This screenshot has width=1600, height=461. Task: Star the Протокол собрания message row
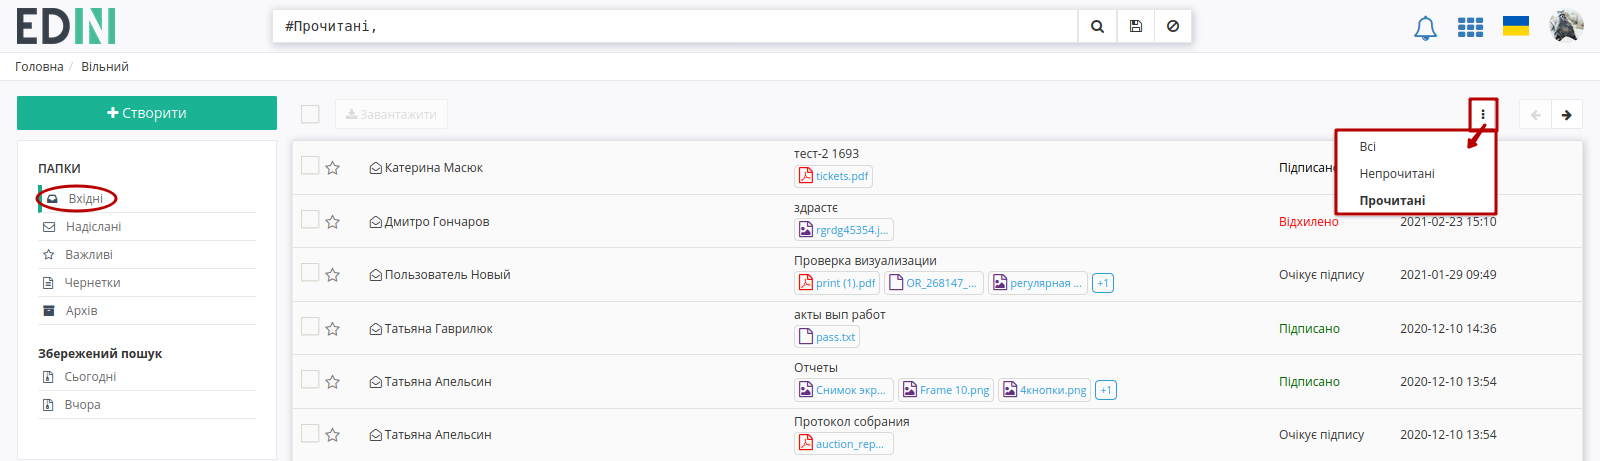333,435
